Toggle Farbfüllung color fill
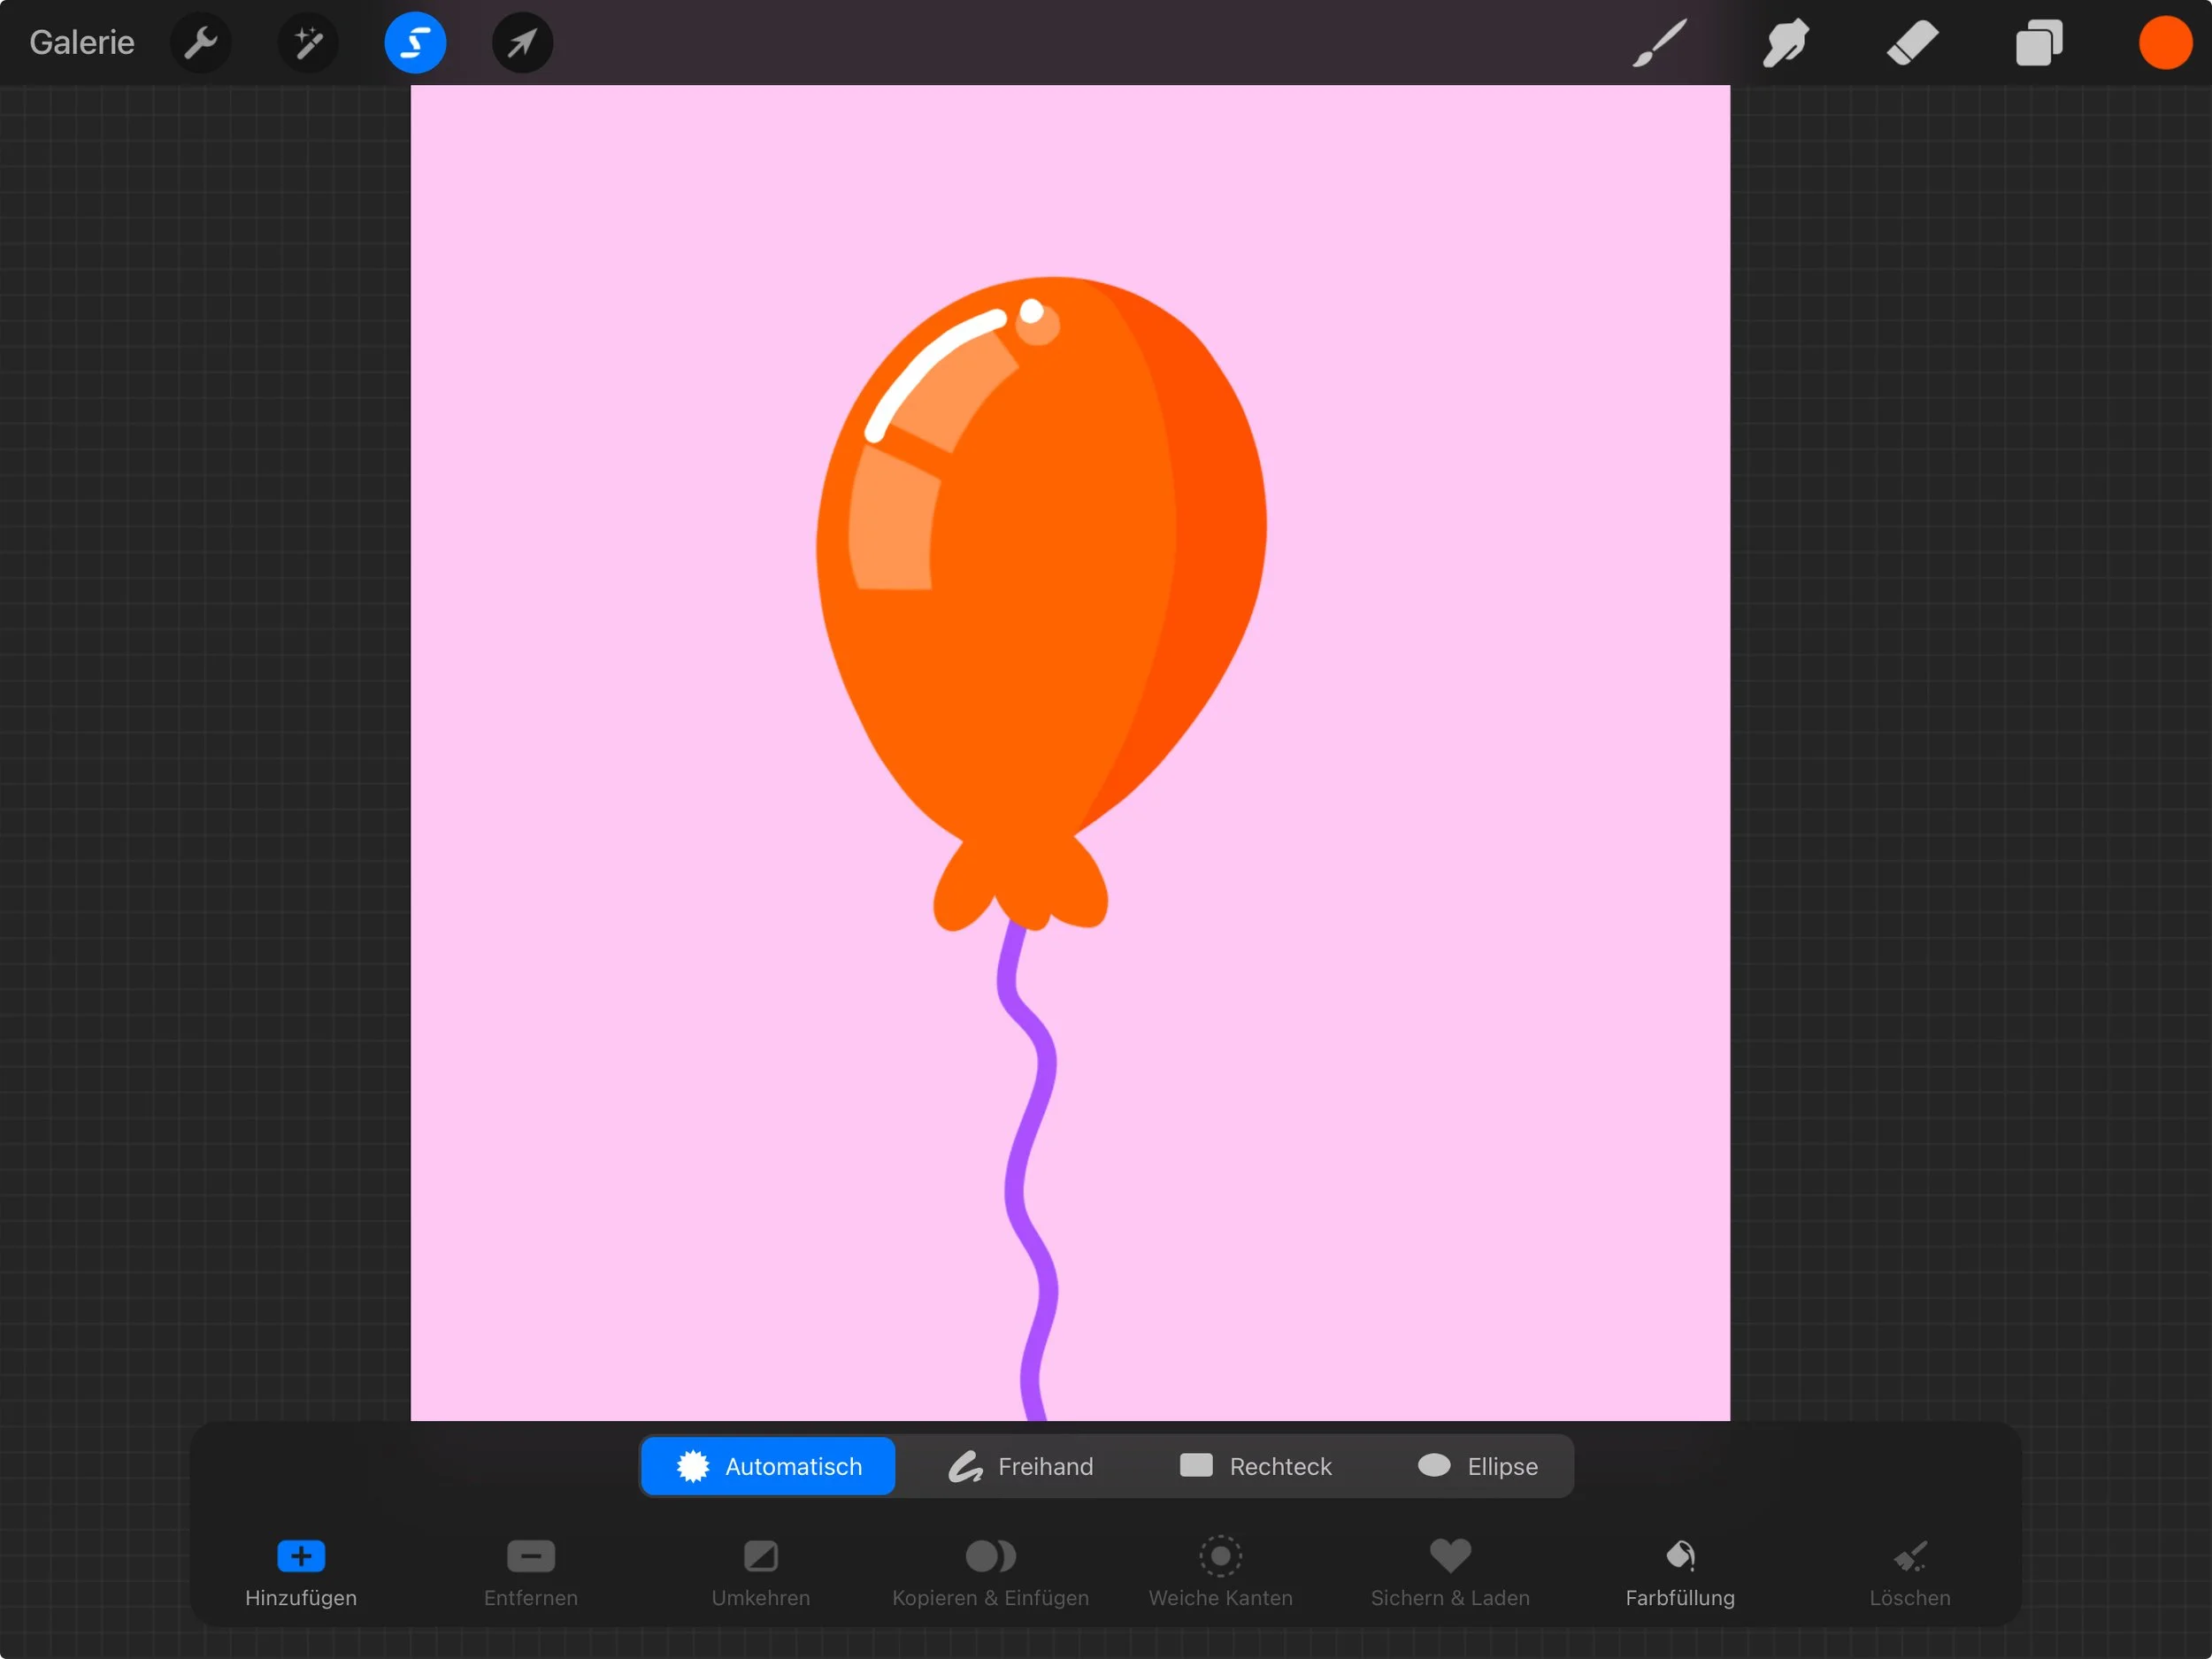The image size is (2212, 1659). [x=1680, y=1570]
